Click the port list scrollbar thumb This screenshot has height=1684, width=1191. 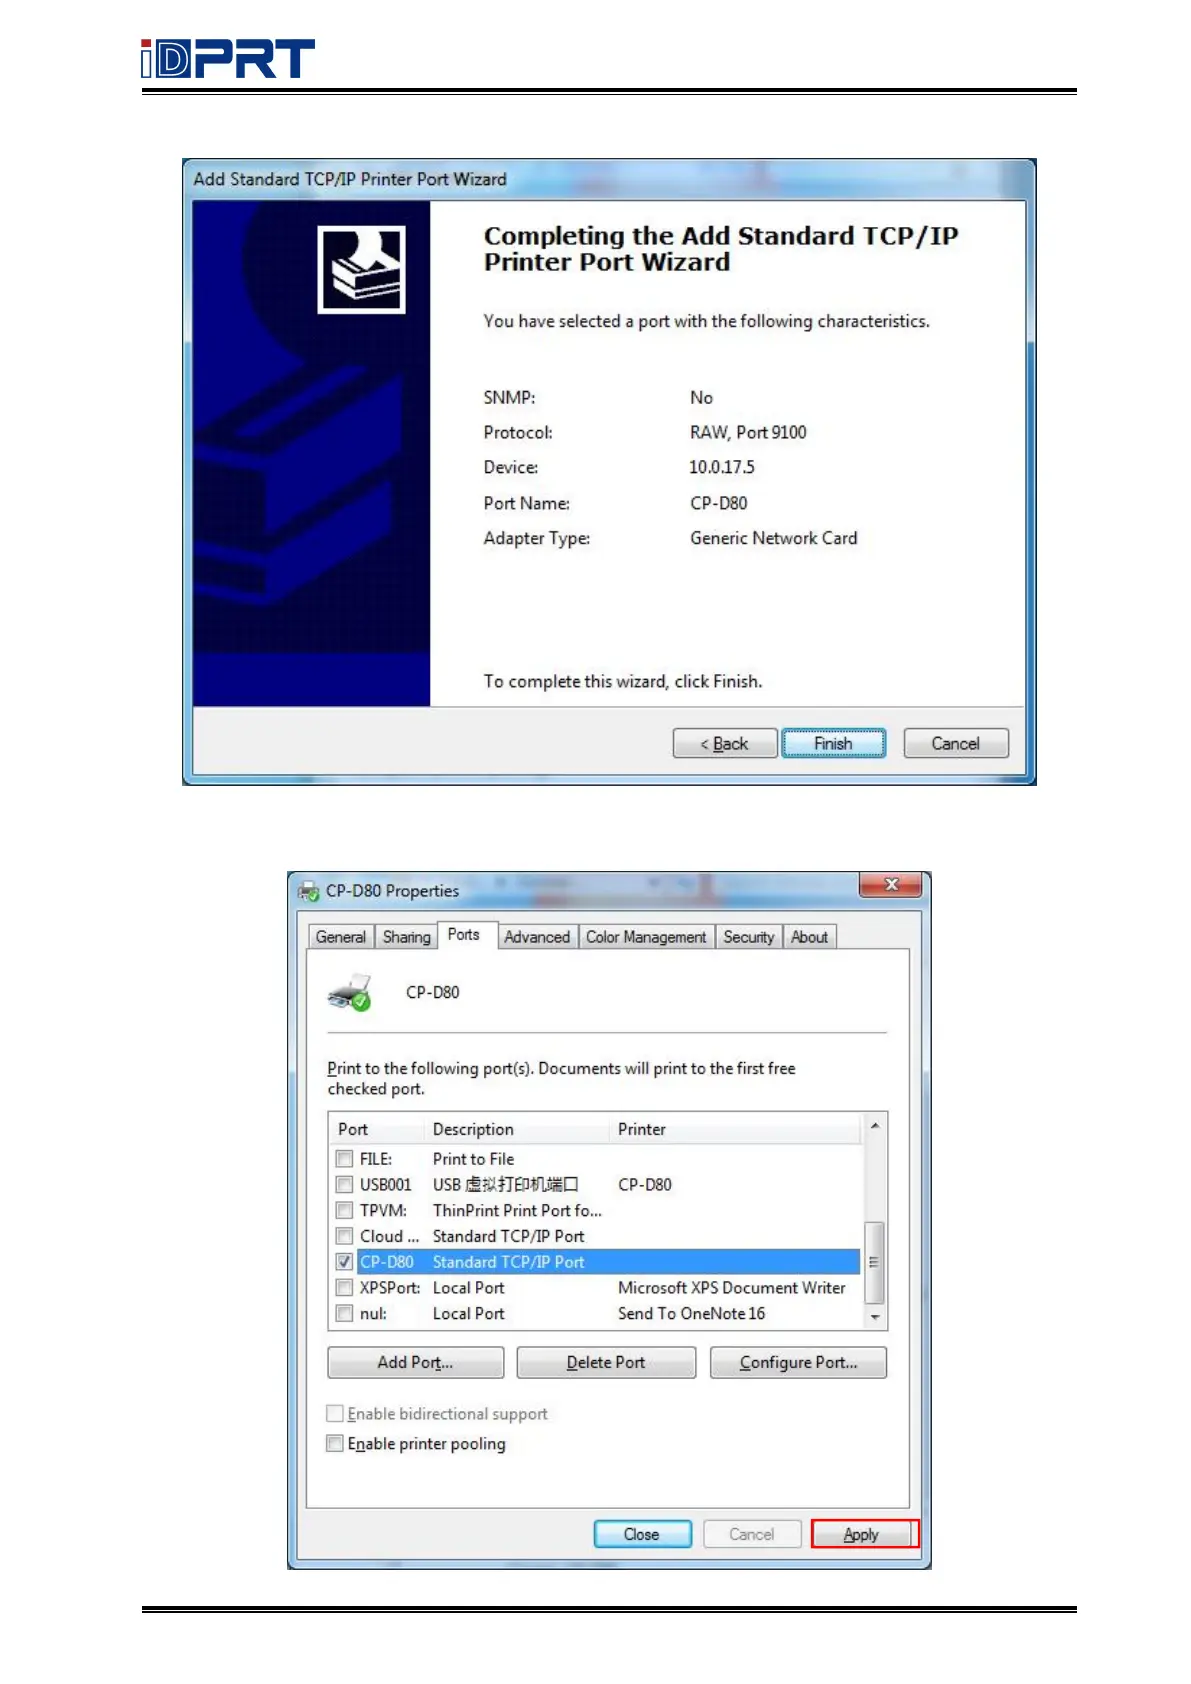pos(875,1262)
